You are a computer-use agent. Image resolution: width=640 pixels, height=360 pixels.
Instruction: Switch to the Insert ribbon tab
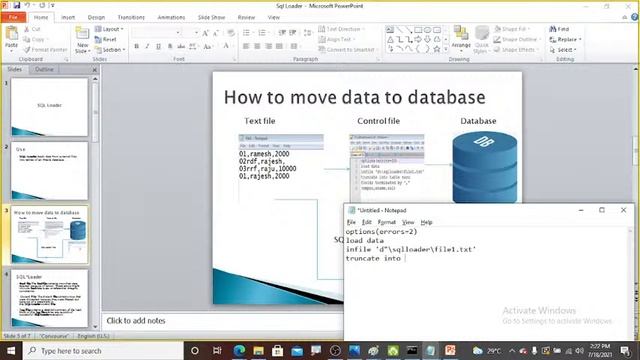point(68,18)
